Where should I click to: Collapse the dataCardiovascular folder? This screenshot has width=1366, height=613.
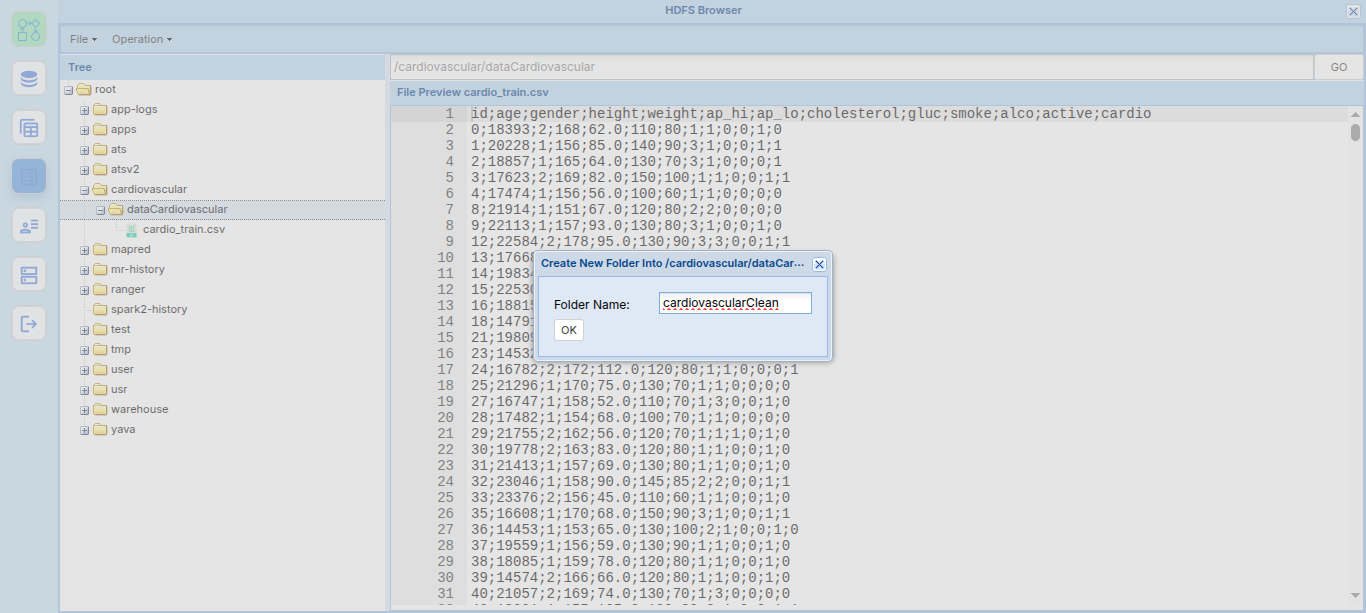(101, 210)
